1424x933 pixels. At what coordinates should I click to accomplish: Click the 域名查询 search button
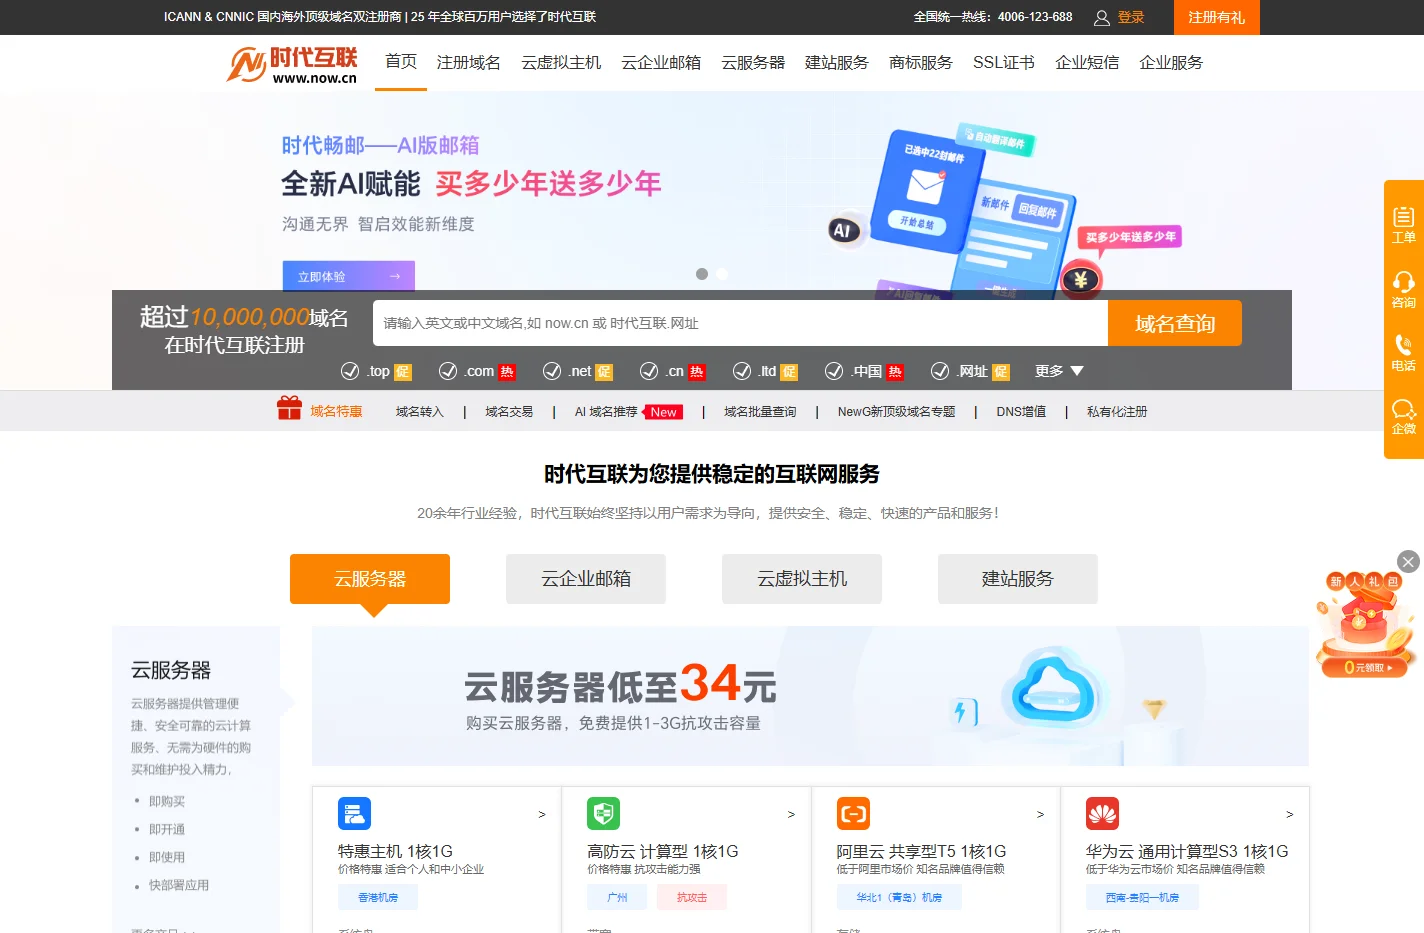1175,323
